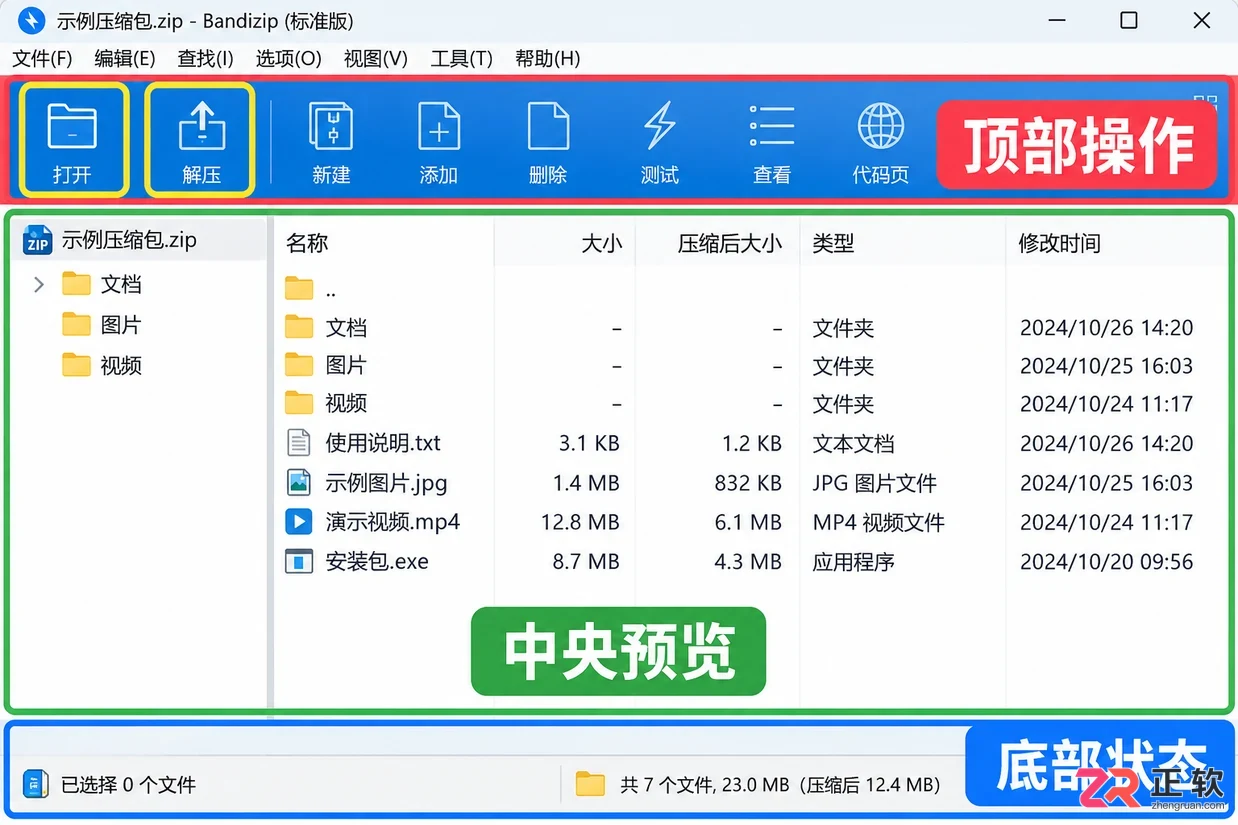This screenshot has width=1238, height=825.
Task: Click the 4.3 MB compressed size cell
Action: [748, 562]
